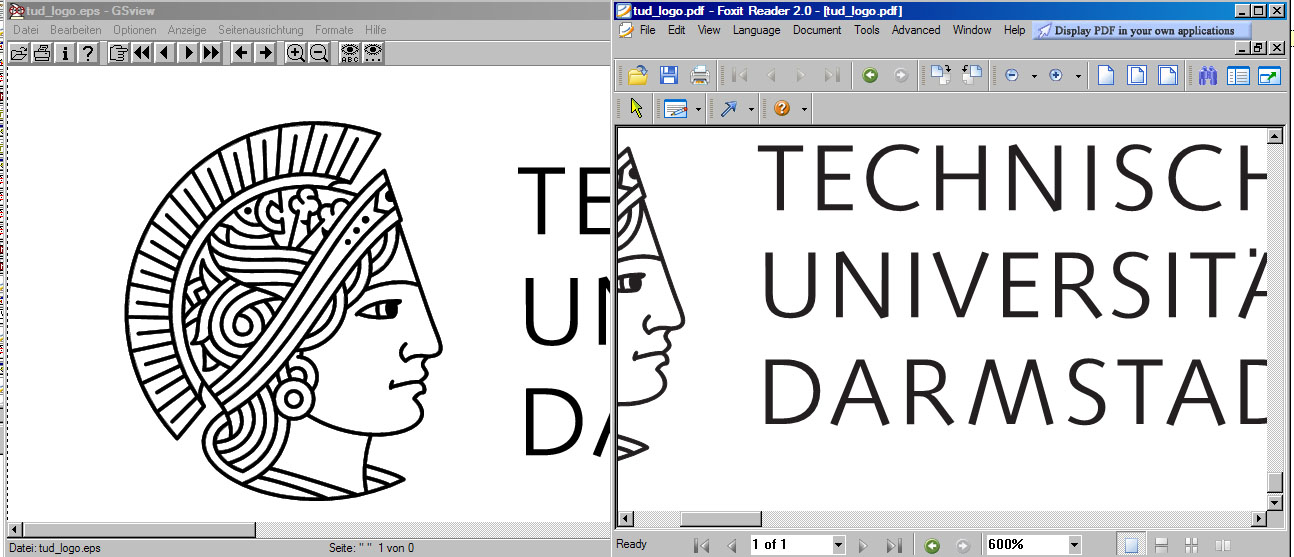The height and width of the screenshot is (557, 1294).
Task: Click the green back arrow in Foxit status bar
Action: tap(932, 545)
